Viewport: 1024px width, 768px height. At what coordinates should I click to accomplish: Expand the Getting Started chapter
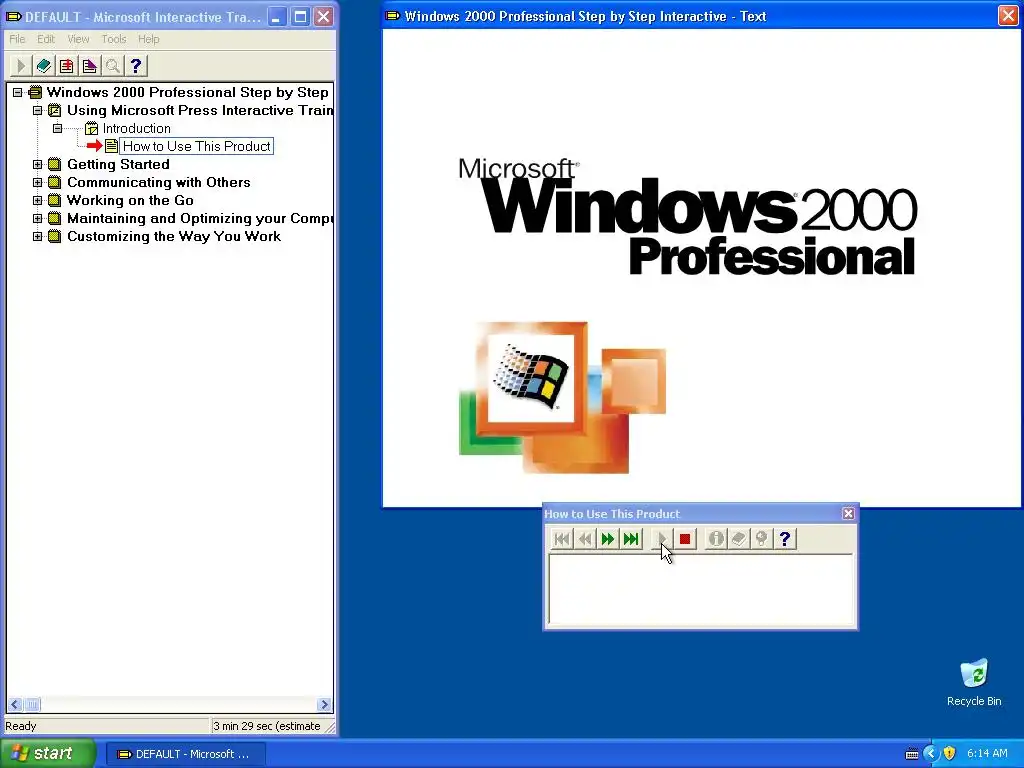(x=37, y=165)
